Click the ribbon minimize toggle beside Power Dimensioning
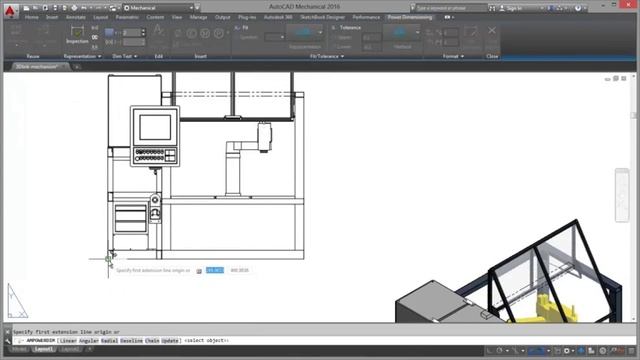This screenshot has height=360, width=640. pos(449,17)
